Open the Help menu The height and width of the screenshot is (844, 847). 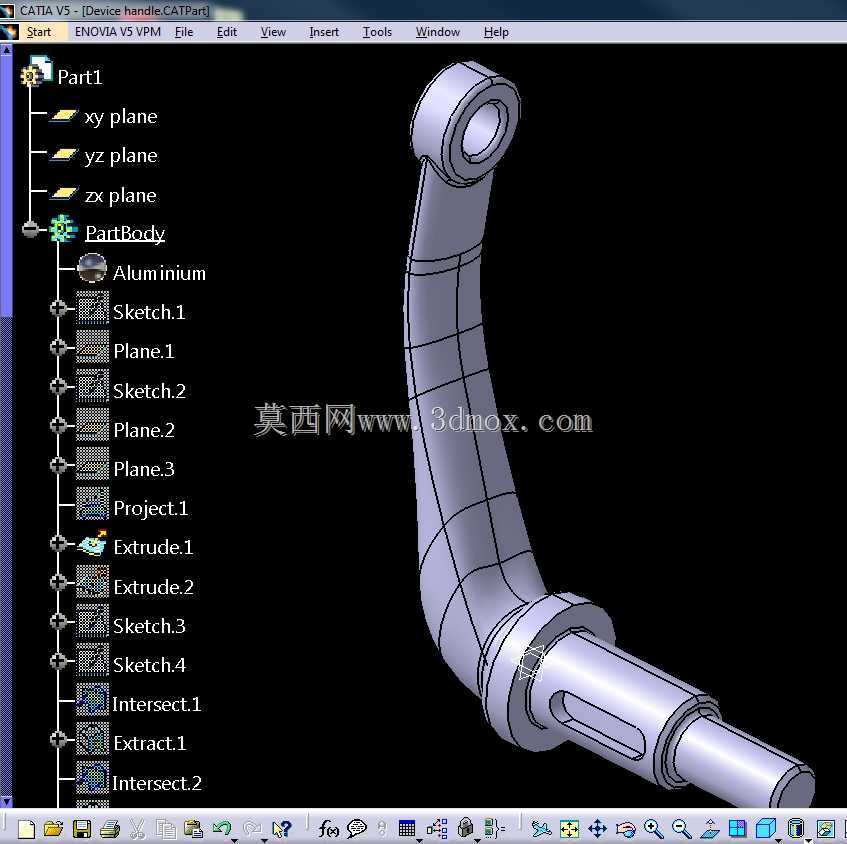click(496, 32)
